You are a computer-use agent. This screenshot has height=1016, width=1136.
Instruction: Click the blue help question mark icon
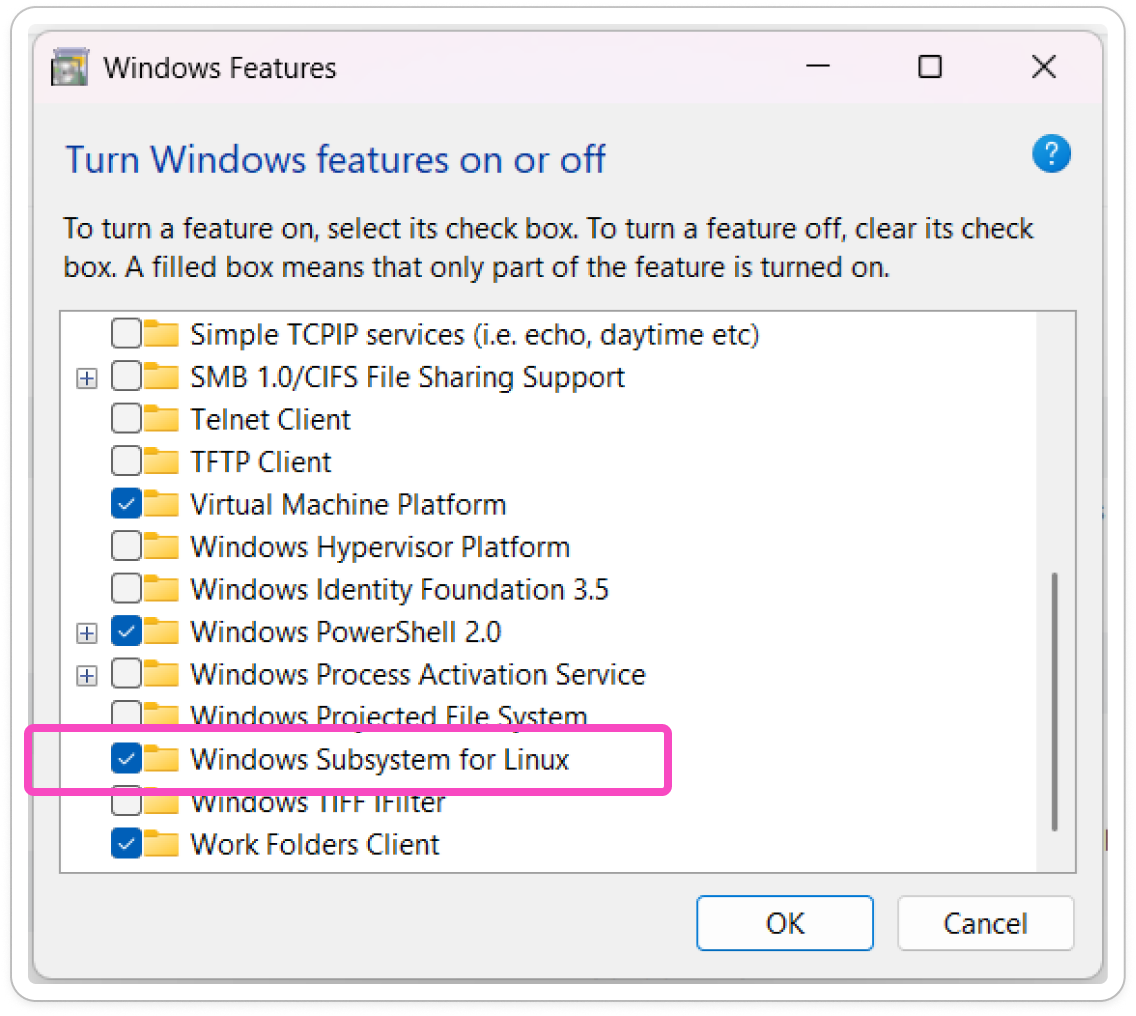tap(1051, 155)
